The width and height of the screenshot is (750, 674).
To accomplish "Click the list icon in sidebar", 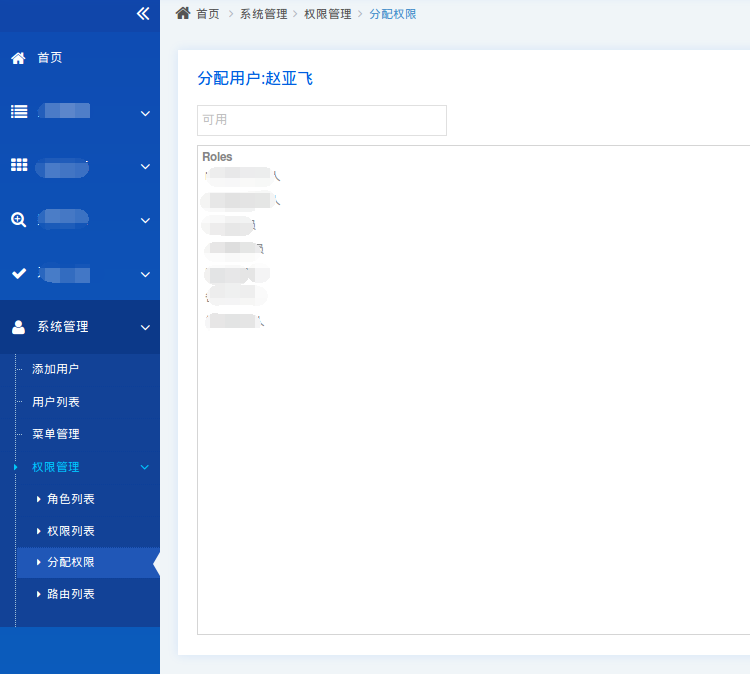I will point(18,112).
